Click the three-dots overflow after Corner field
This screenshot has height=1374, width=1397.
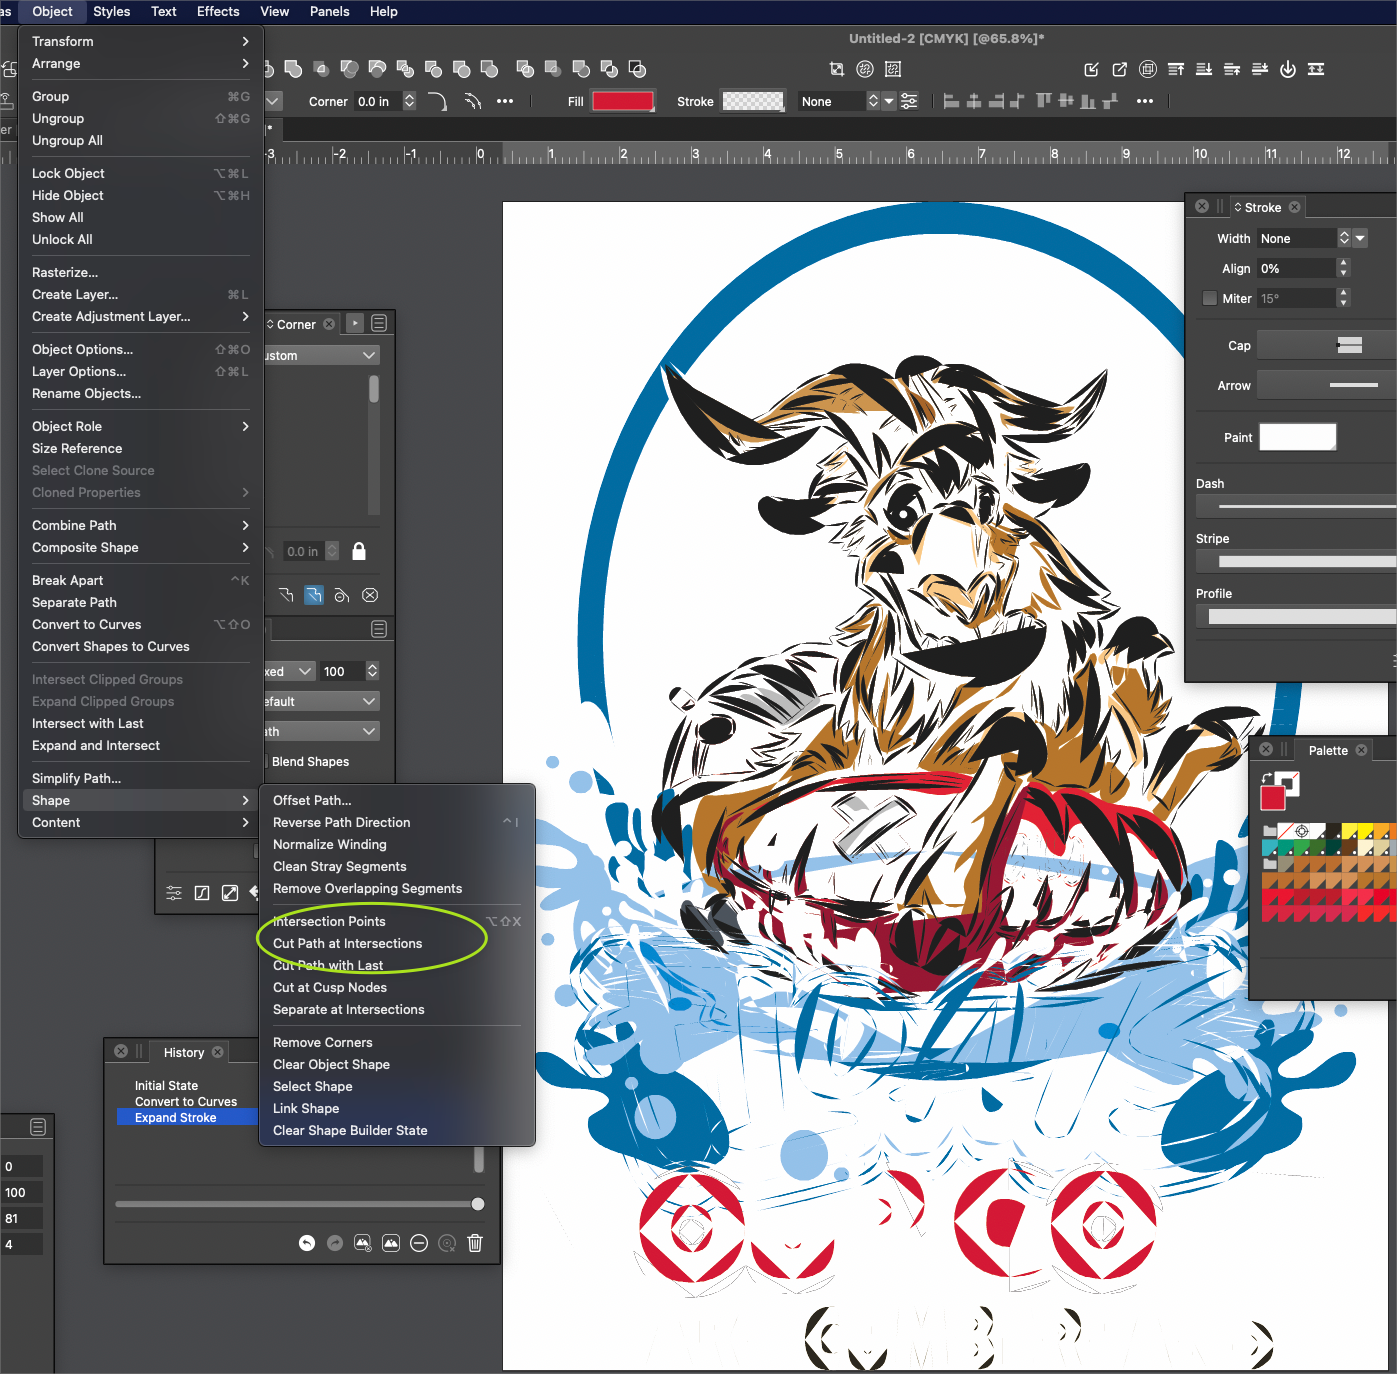[505, 101]
